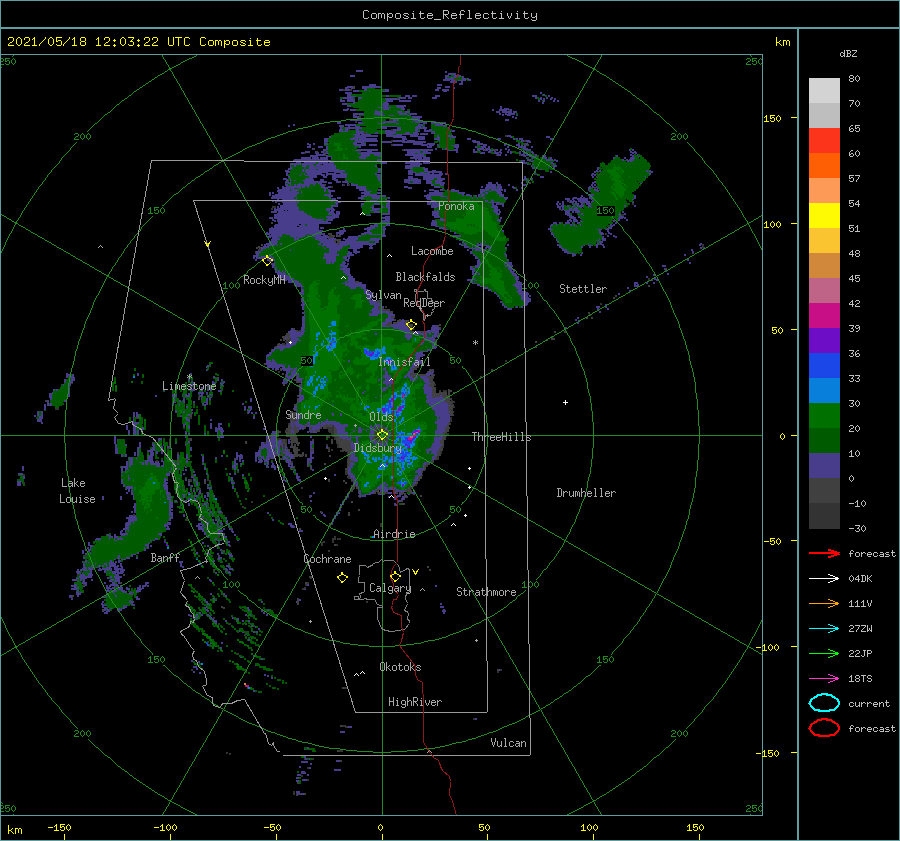The image size is (900, 841).
Task: Click yellow diamond marker south of RedDeer
Action: pos(411,325)
